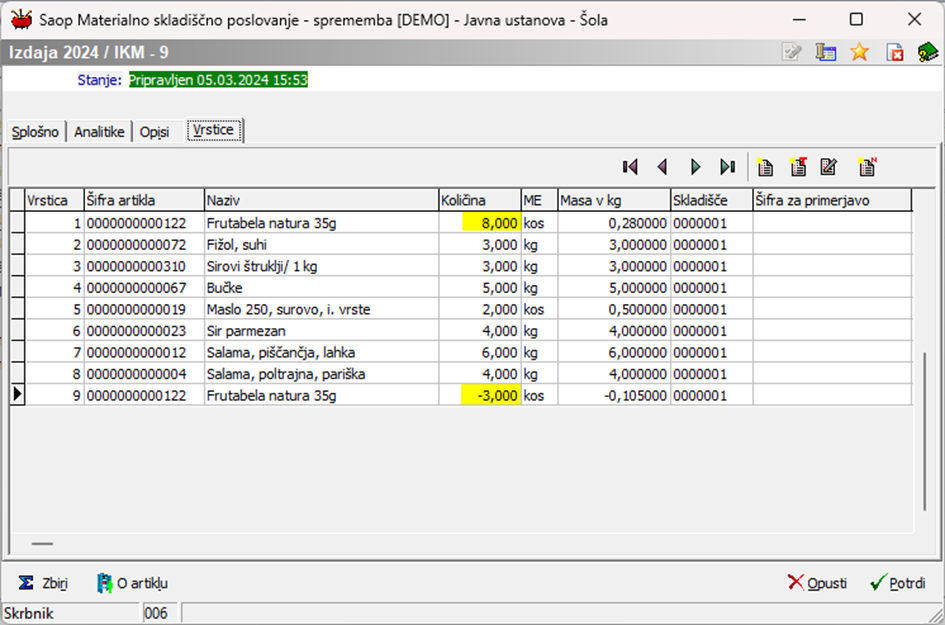Image resolution: width=945 pixels, height=625 pixels.
Task: Open the O artiklu info button
Action: (x=132, y=583)
